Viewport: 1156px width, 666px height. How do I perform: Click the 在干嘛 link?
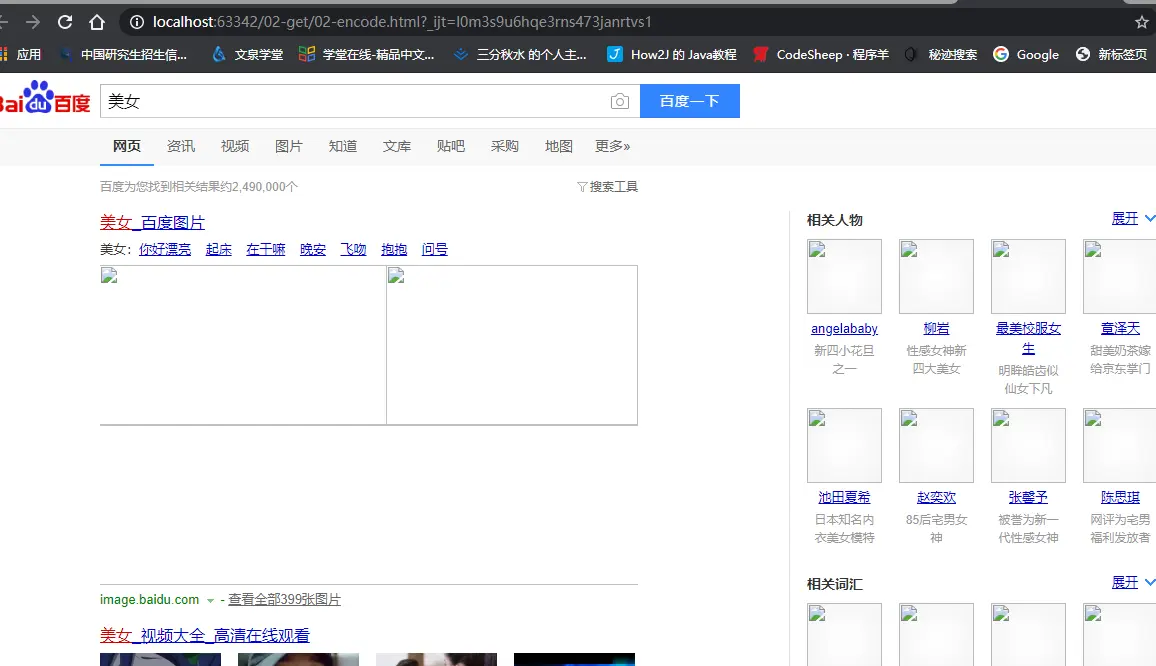pyautogui.click(x=265, y=249)
